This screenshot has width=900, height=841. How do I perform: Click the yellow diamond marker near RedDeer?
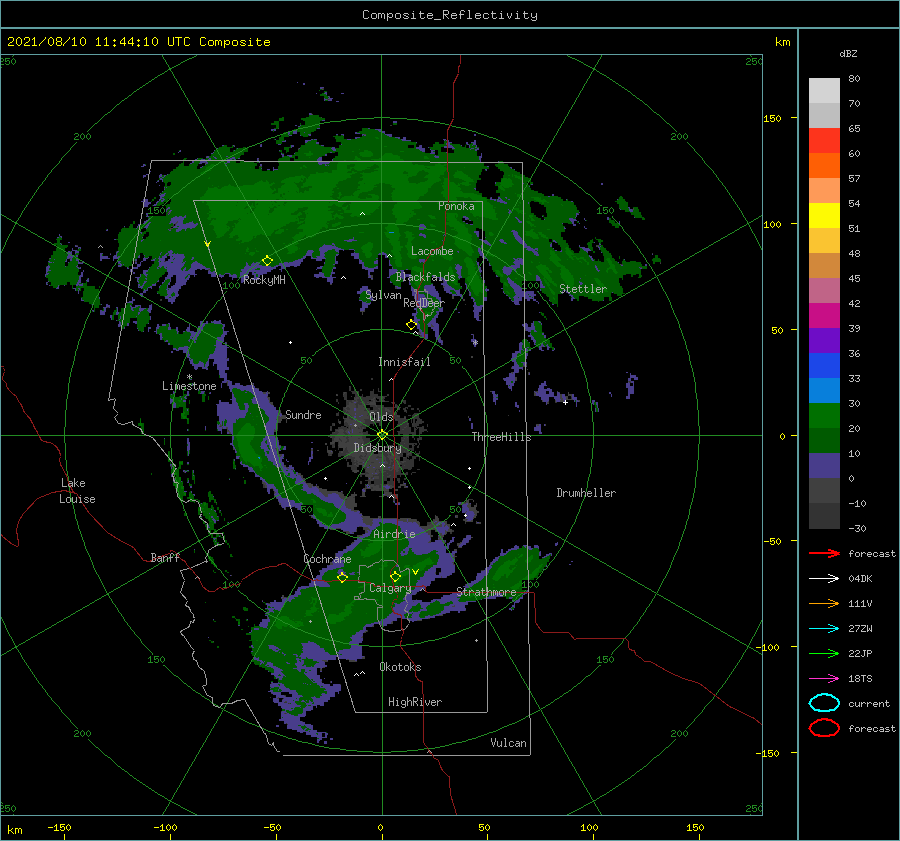[411, 325]
